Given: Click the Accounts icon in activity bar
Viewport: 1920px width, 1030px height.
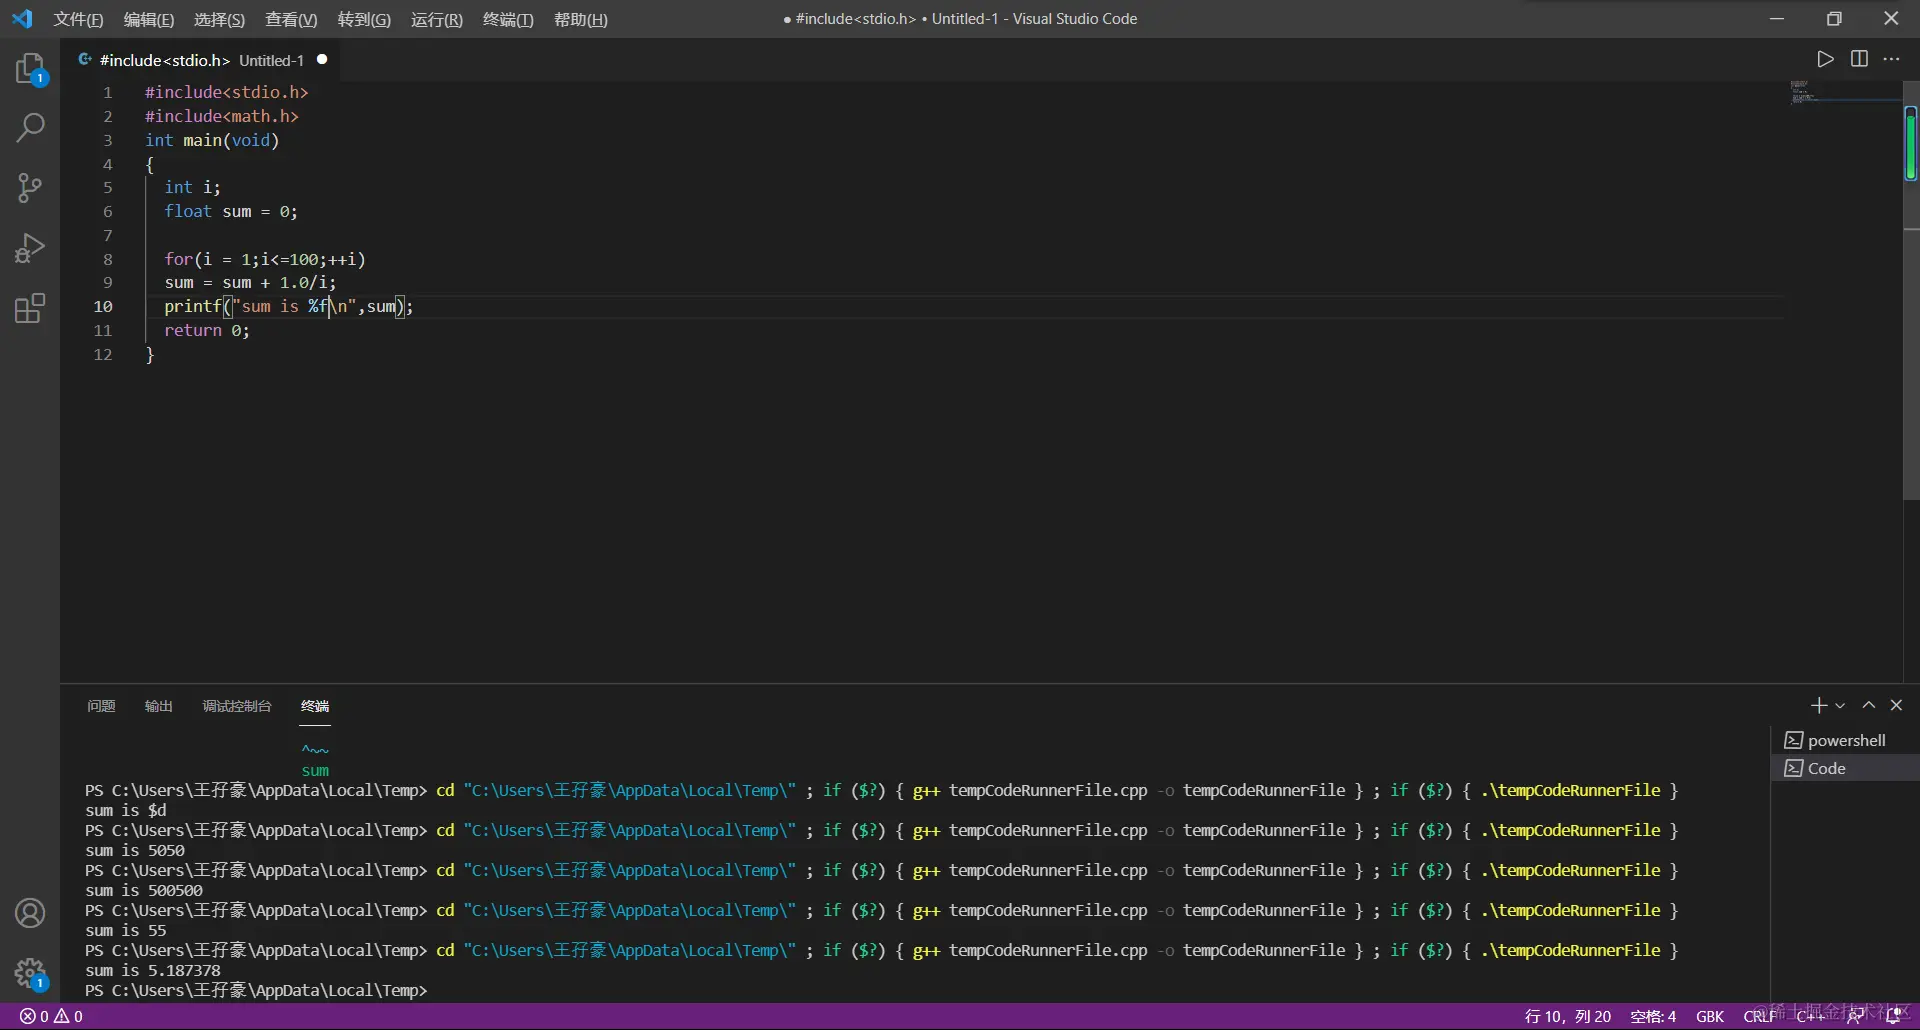Looking at the screenshot, I should [x=30, y=913].
